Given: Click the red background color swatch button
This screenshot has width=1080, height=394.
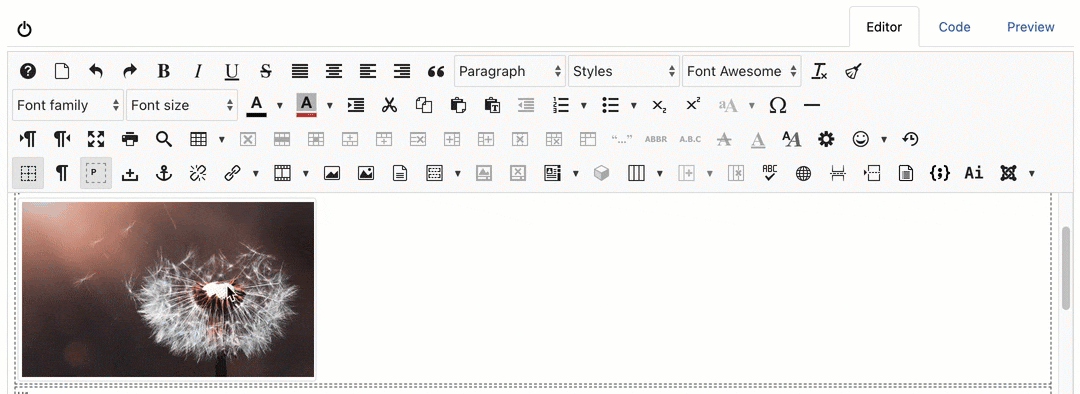Looking at the screenshot, I should pos(307,105).
